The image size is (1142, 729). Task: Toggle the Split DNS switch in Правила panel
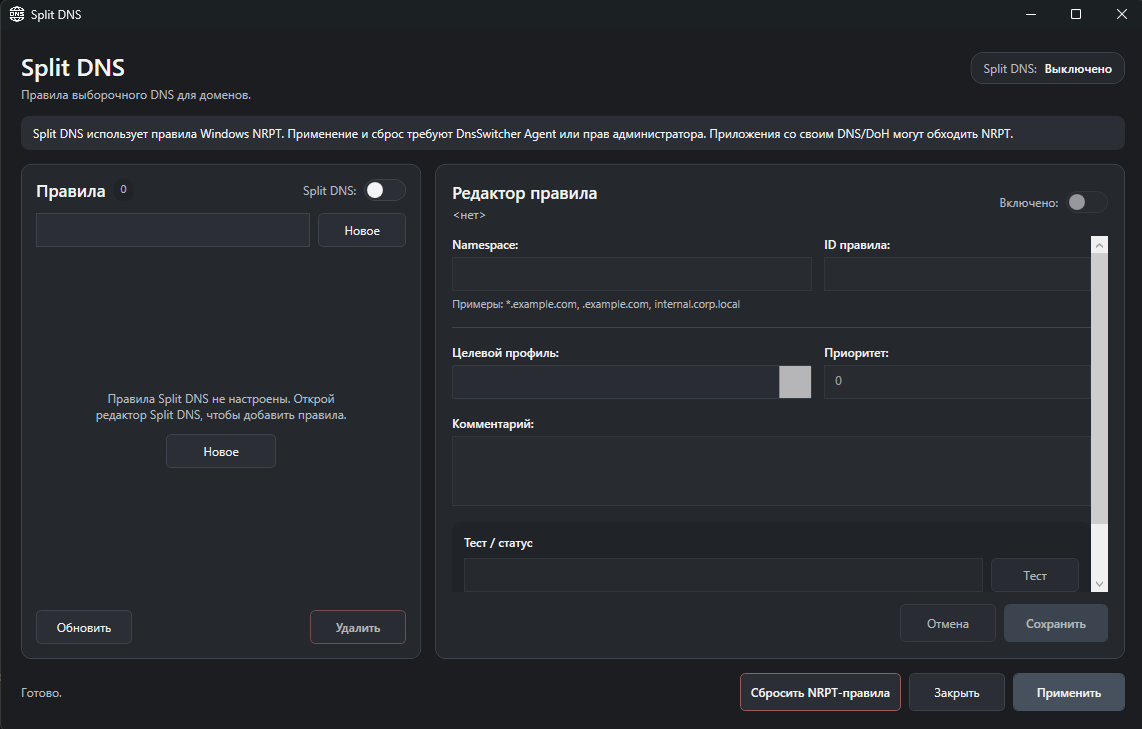tap(385, 190)
